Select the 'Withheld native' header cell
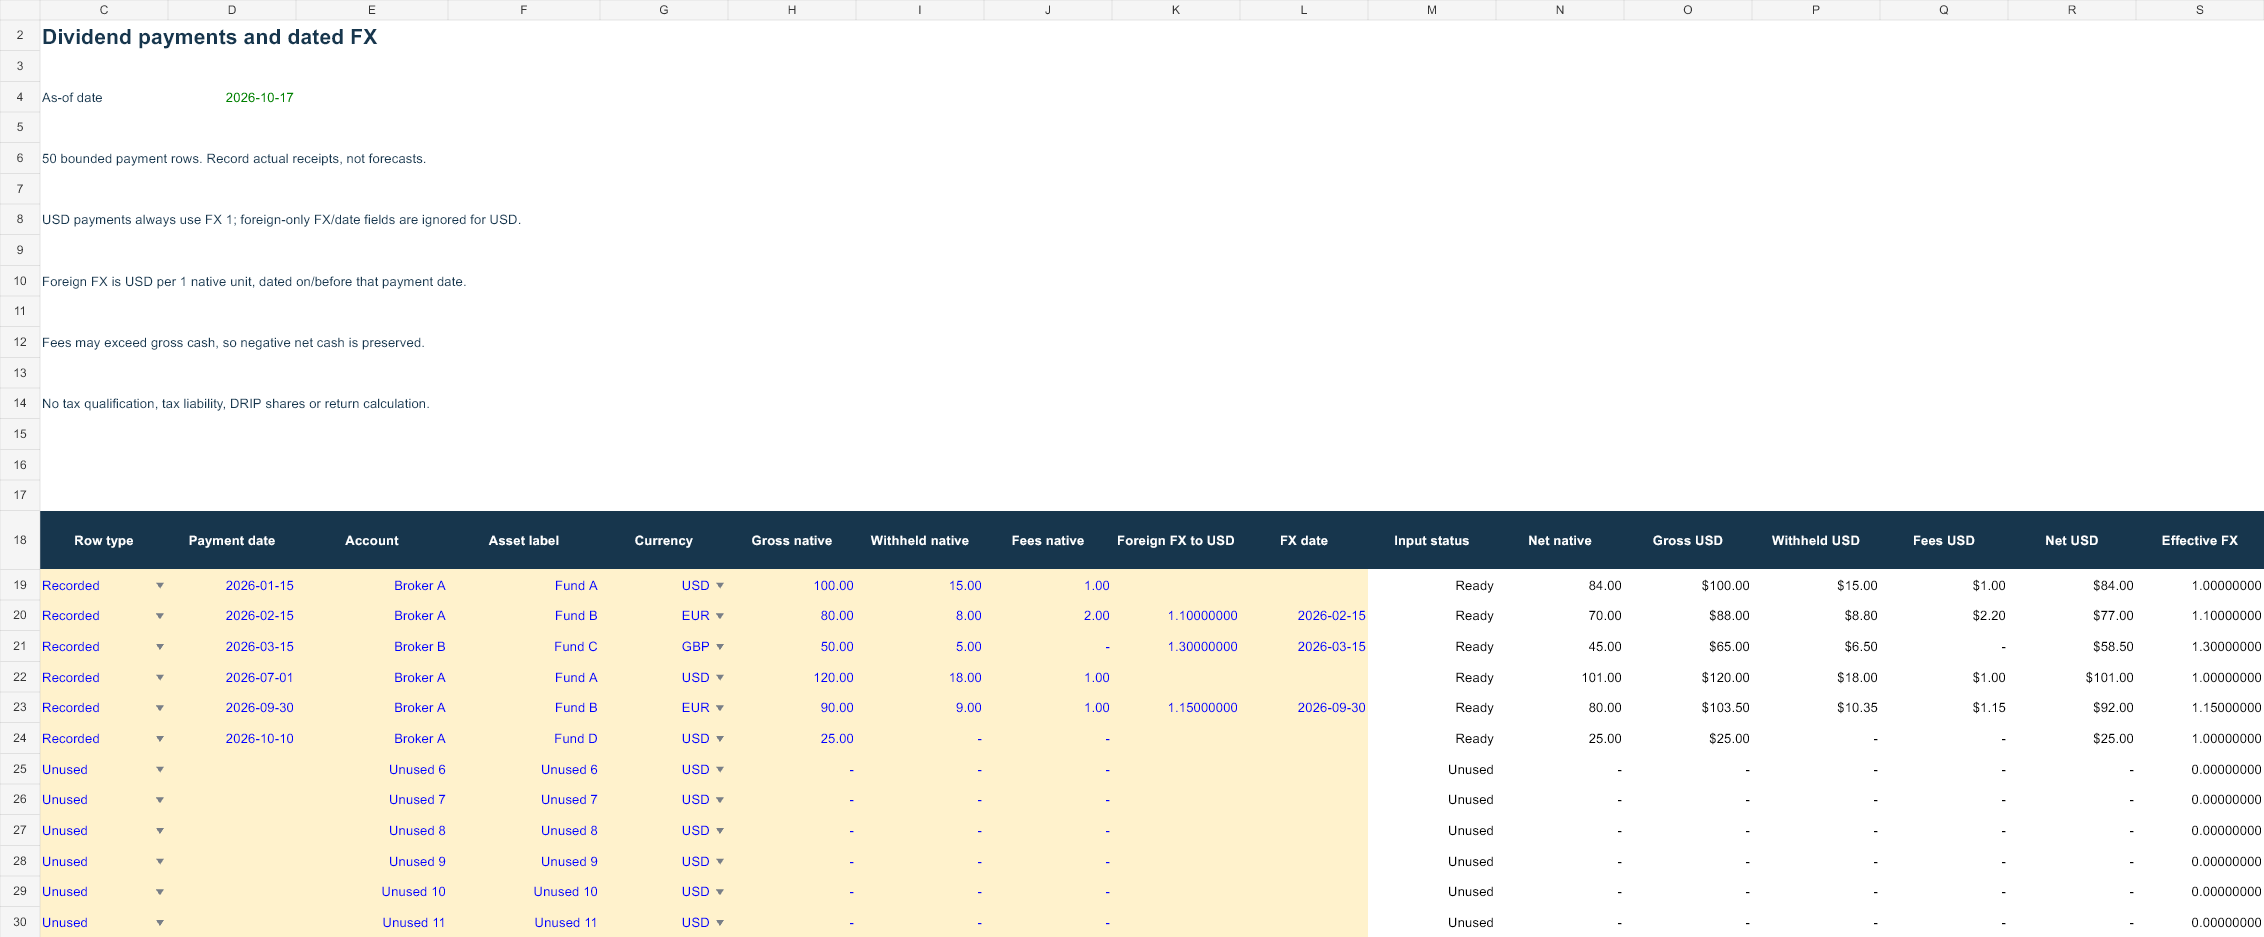 pos(920,541)
